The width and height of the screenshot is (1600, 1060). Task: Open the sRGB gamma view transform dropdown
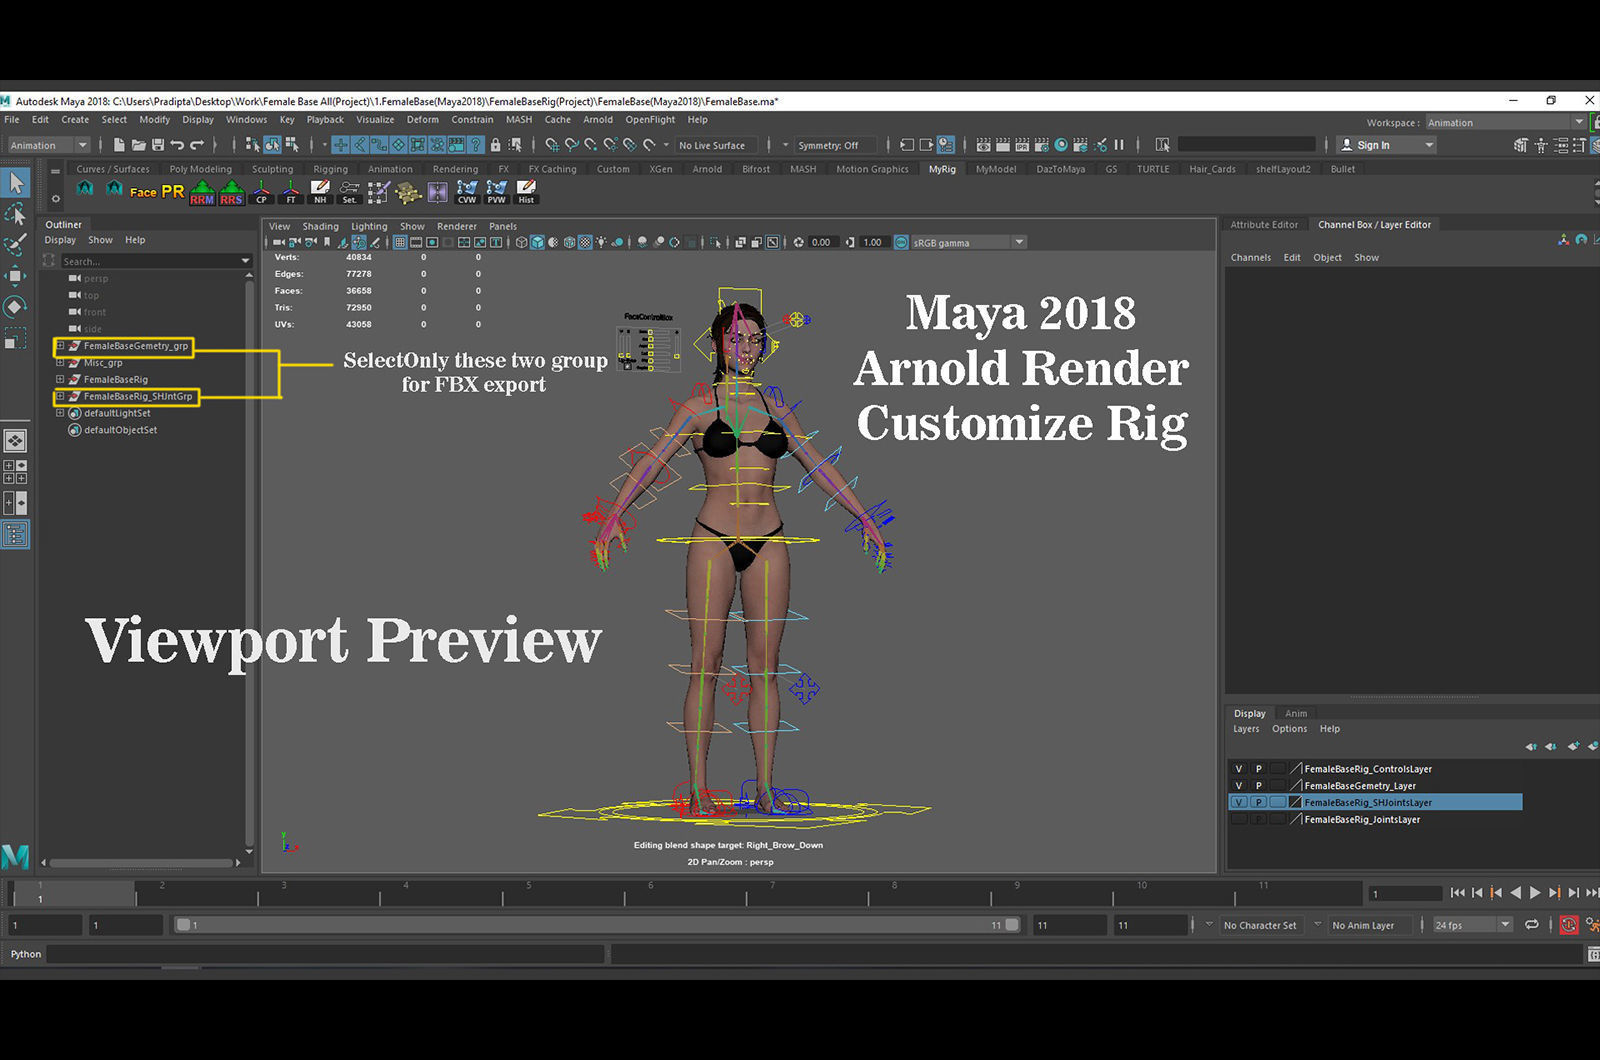(968, 242)
